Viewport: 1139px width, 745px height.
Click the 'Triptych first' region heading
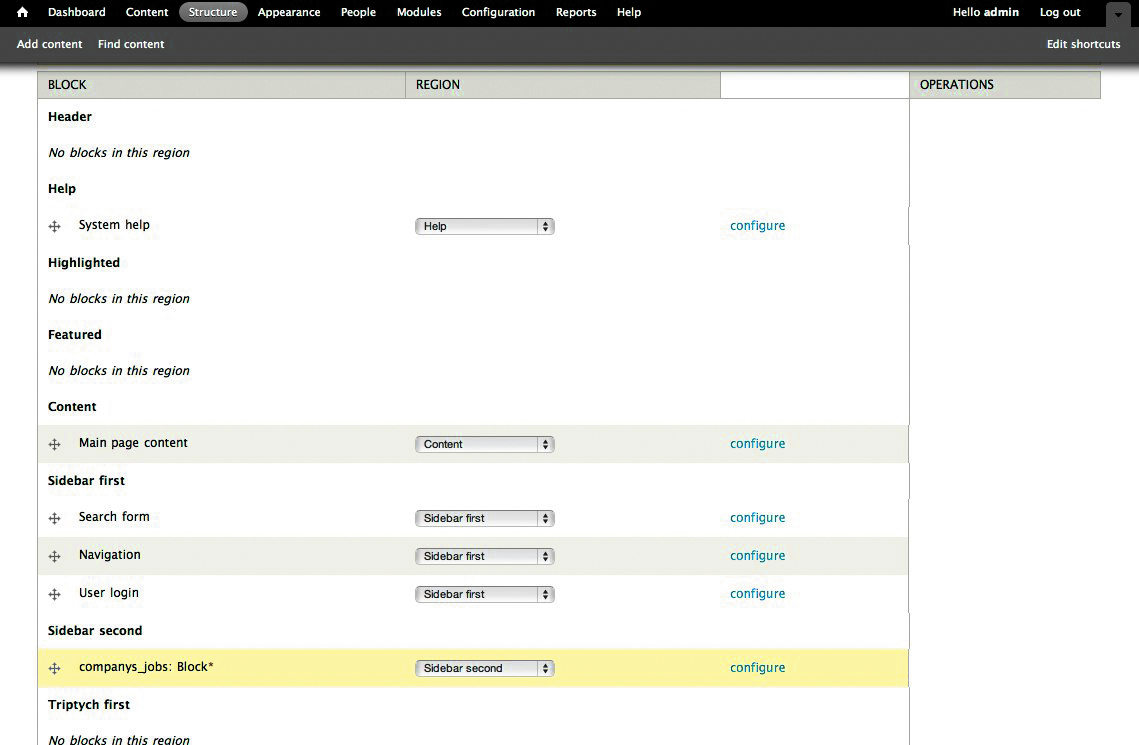click(89, 705)
